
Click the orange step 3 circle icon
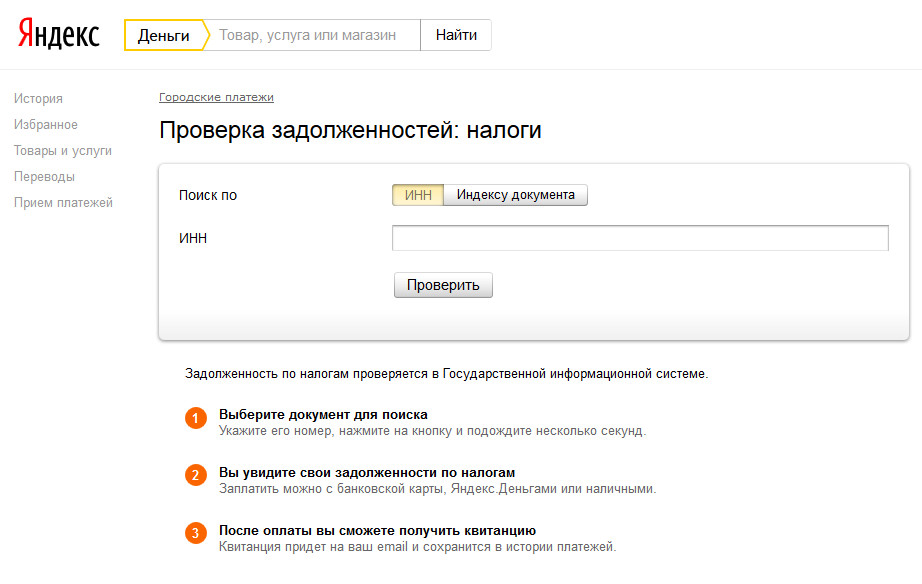tap(196, 533)
